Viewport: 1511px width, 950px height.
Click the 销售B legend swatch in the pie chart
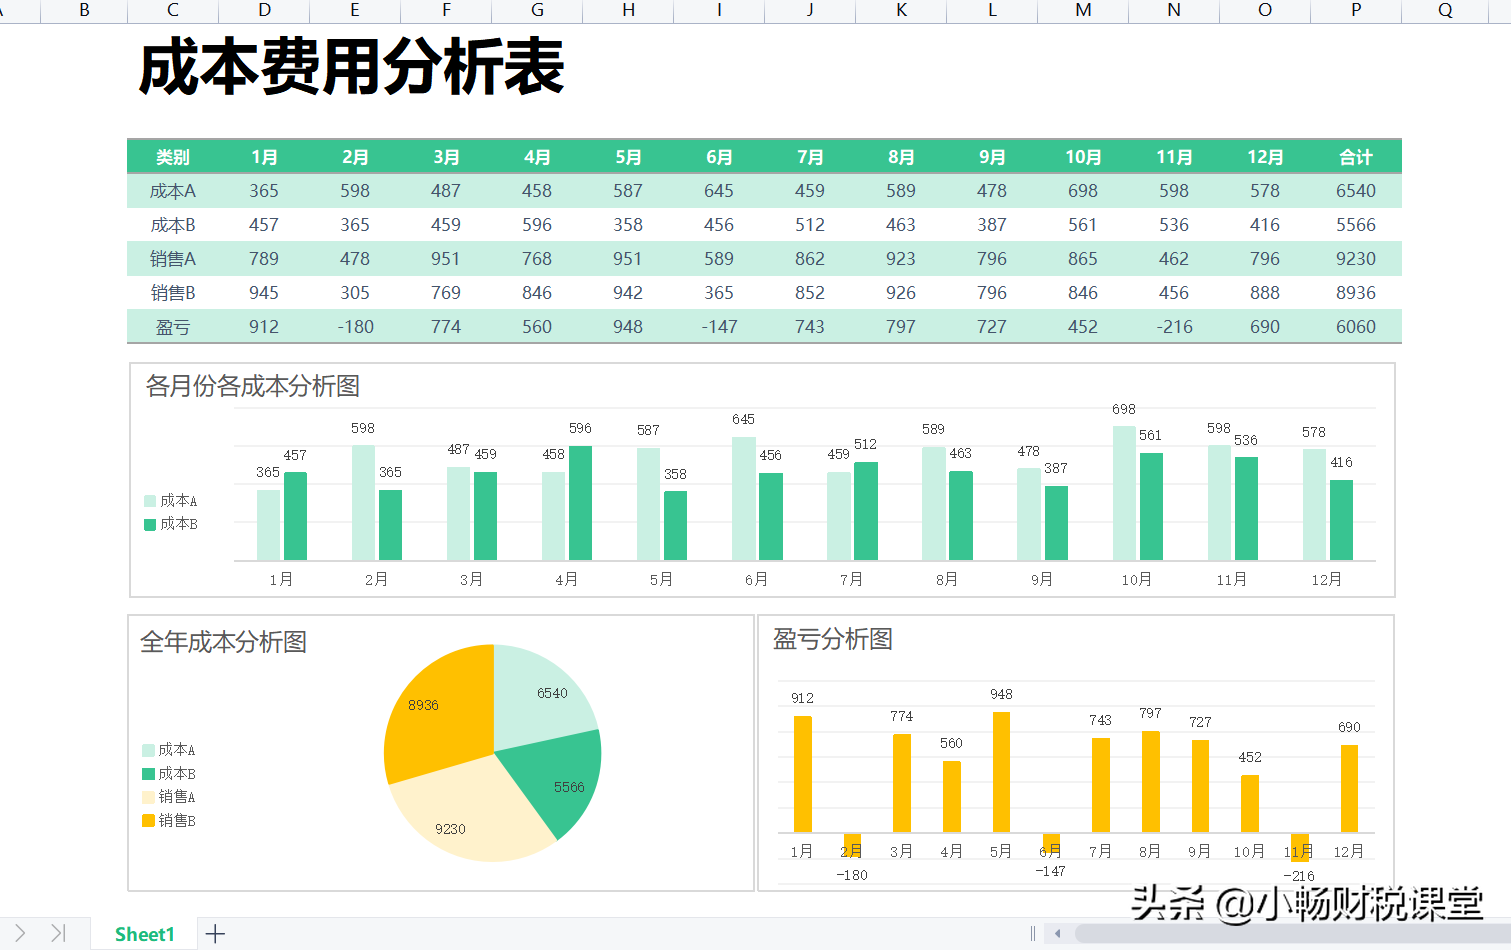point(148,820)
